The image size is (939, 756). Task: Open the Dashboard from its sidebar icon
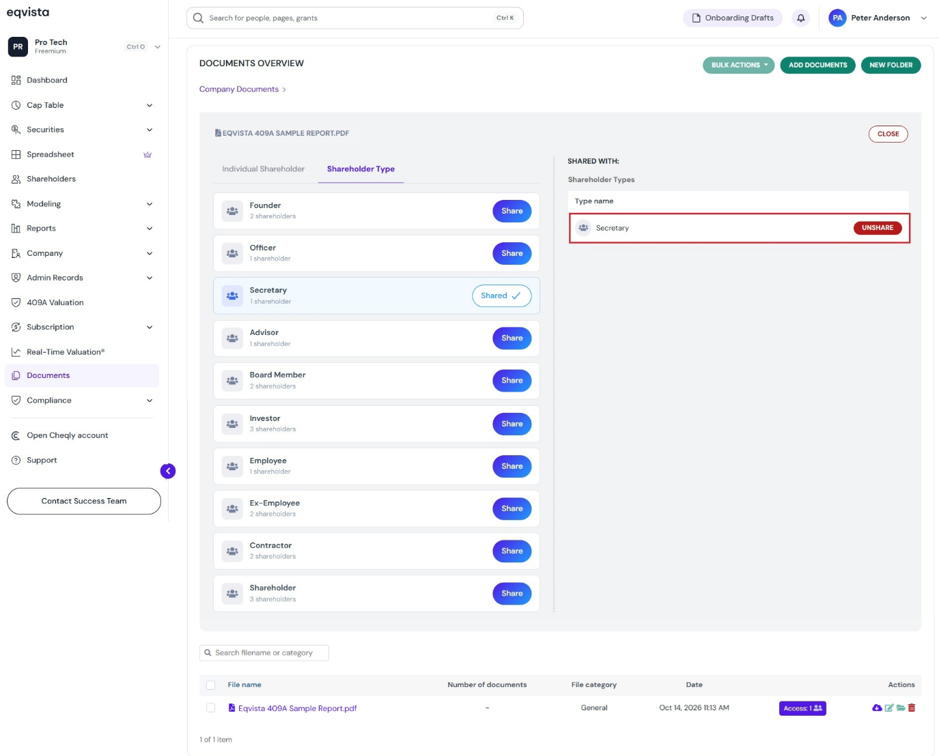(16, 80)
